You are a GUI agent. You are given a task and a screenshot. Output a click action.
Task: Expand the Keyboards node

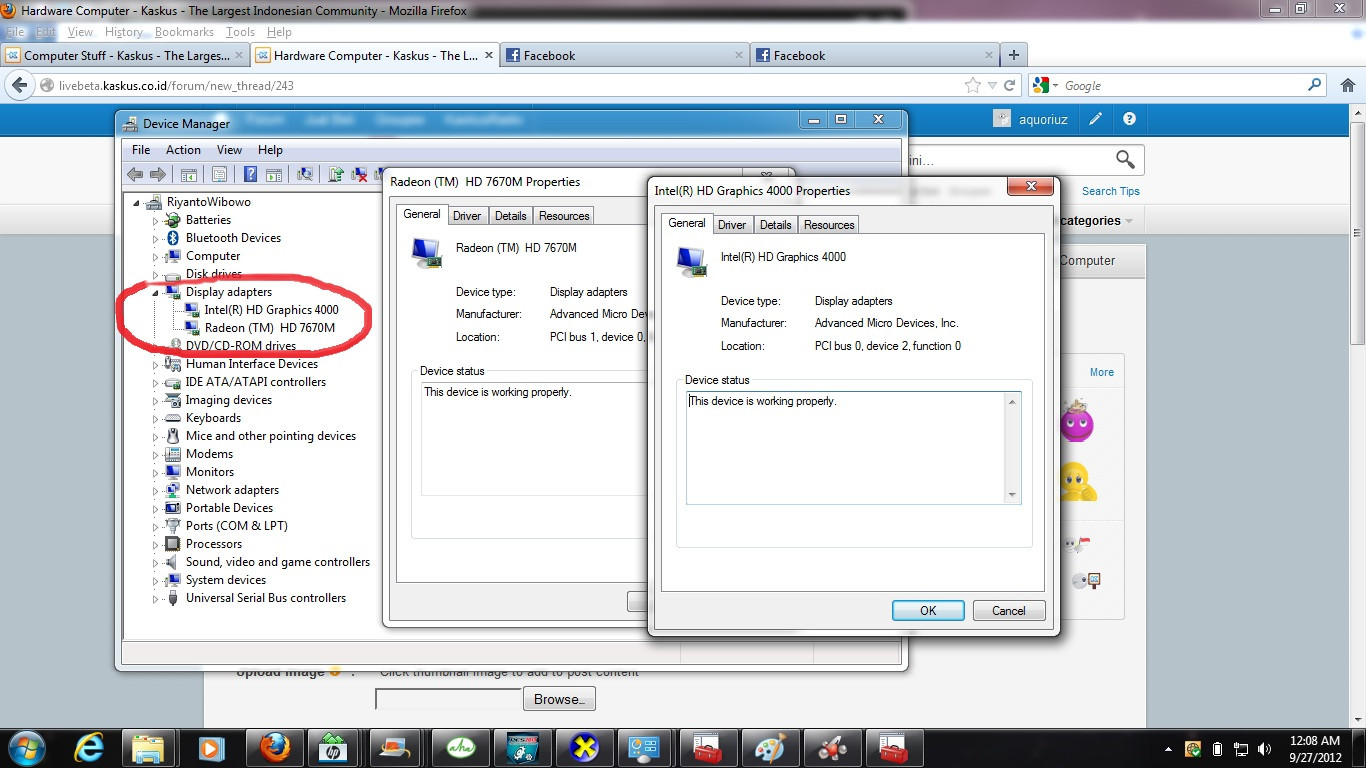pyautogui.click(x=155, y=419)
